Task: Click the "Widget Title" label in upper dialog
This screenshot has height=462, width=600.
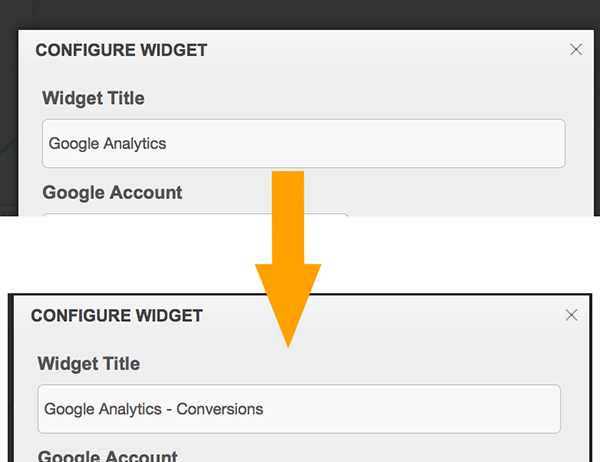Action: [93, 99]
